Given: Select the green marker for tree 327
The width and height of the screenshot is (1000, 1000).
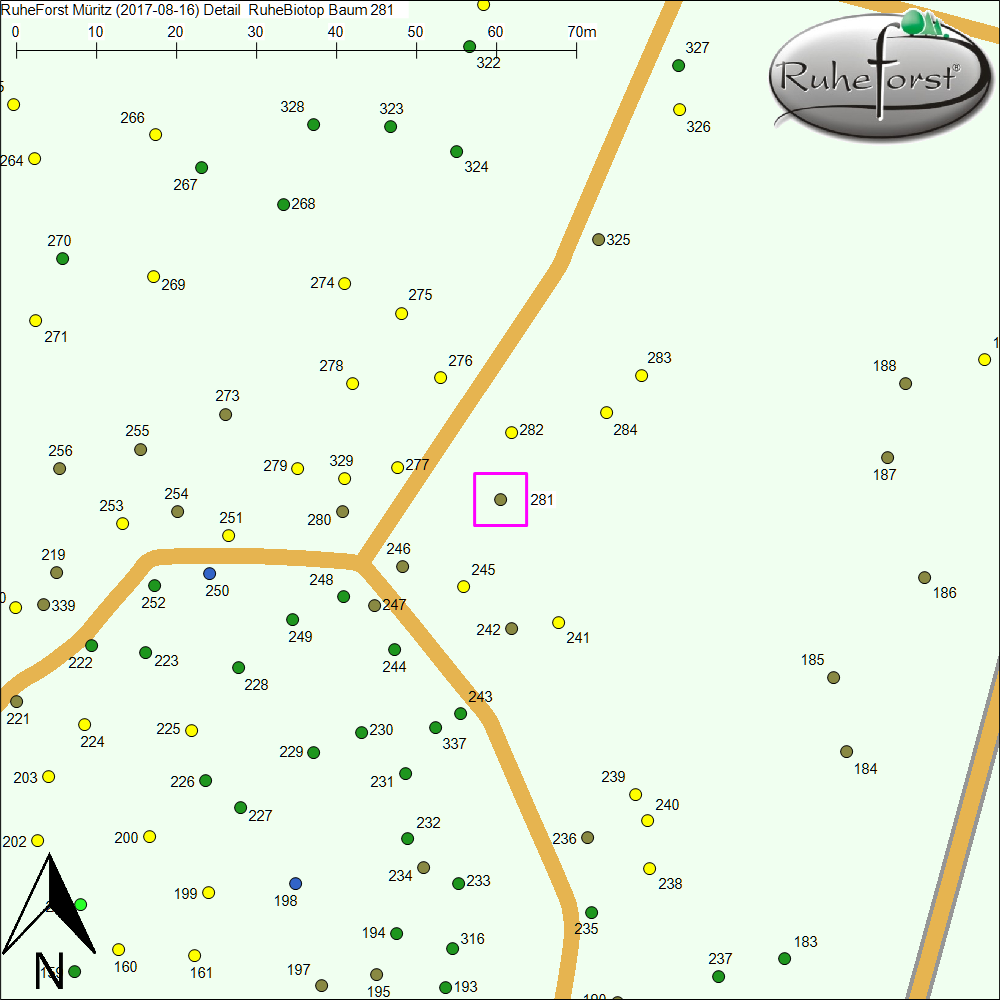Looking at the screenshot, I should [678, 65].
